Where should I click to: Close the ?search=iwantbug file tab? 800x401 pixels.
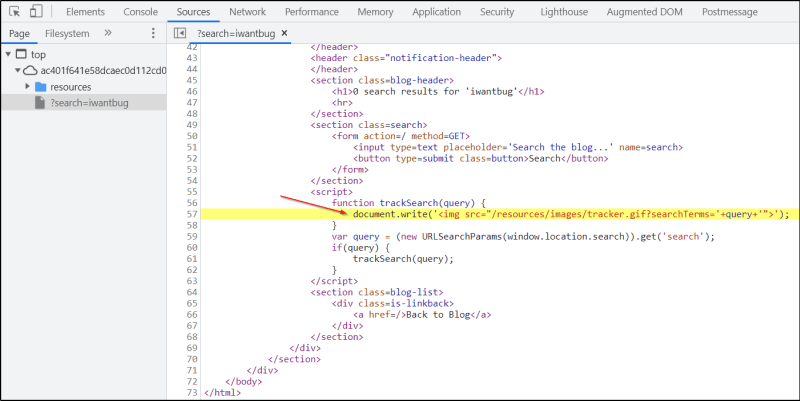click(285, 33)
